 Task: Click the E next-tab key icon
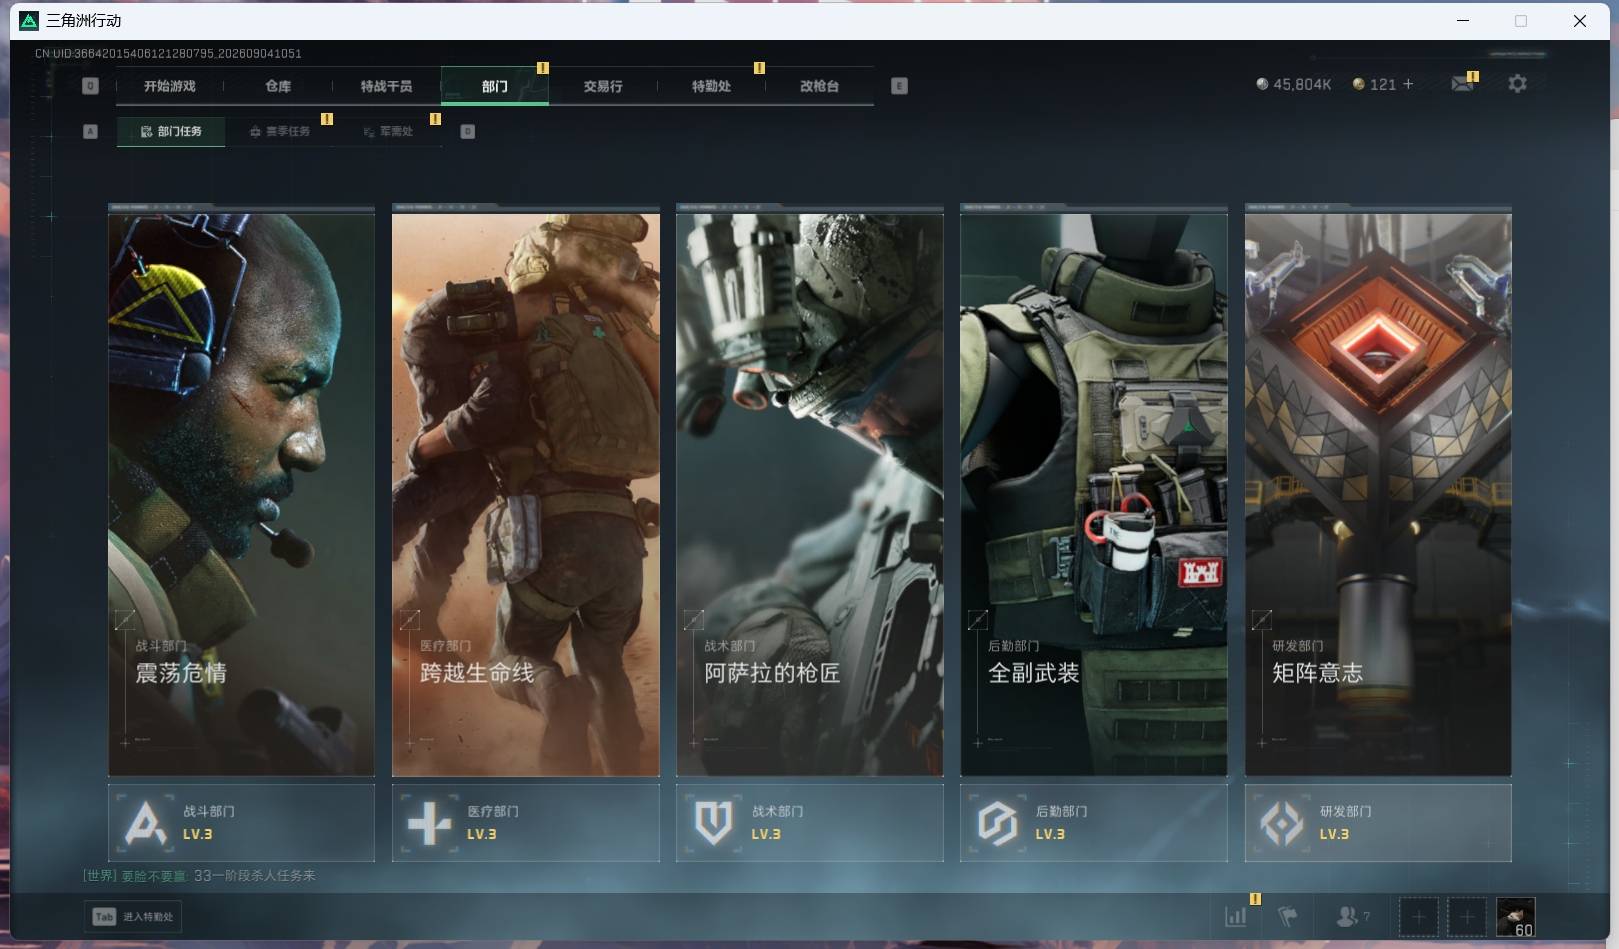pyautogui.click(x=899, y=86)
